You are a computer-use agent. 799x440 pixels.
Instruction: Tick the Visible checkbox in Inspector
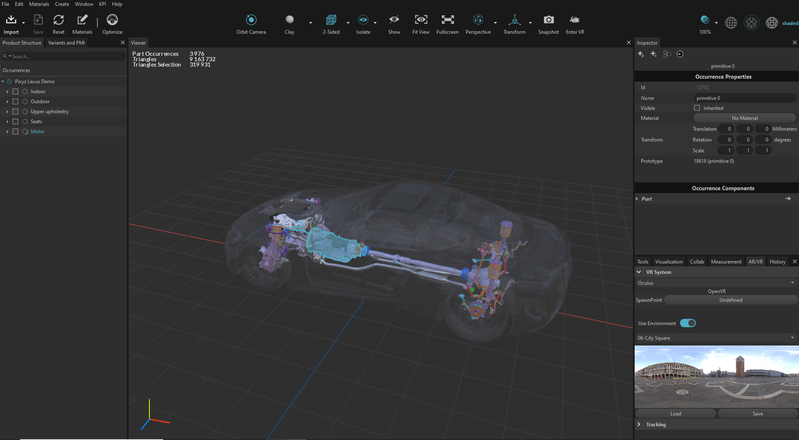(697, 108)
